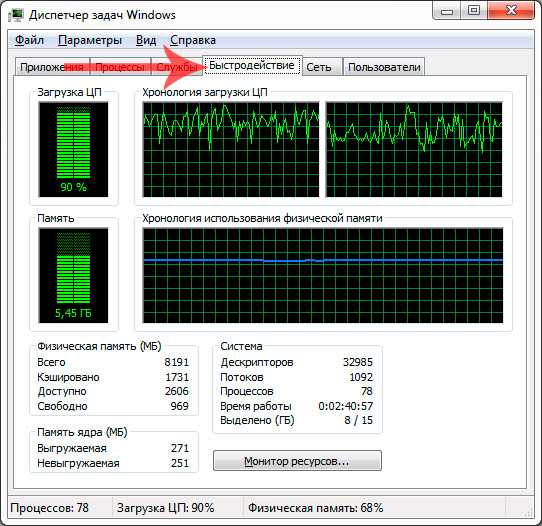Viewport: 542px width, 526px height.
Task: Open the Параметры menu
Action: [x=90, y=40]
